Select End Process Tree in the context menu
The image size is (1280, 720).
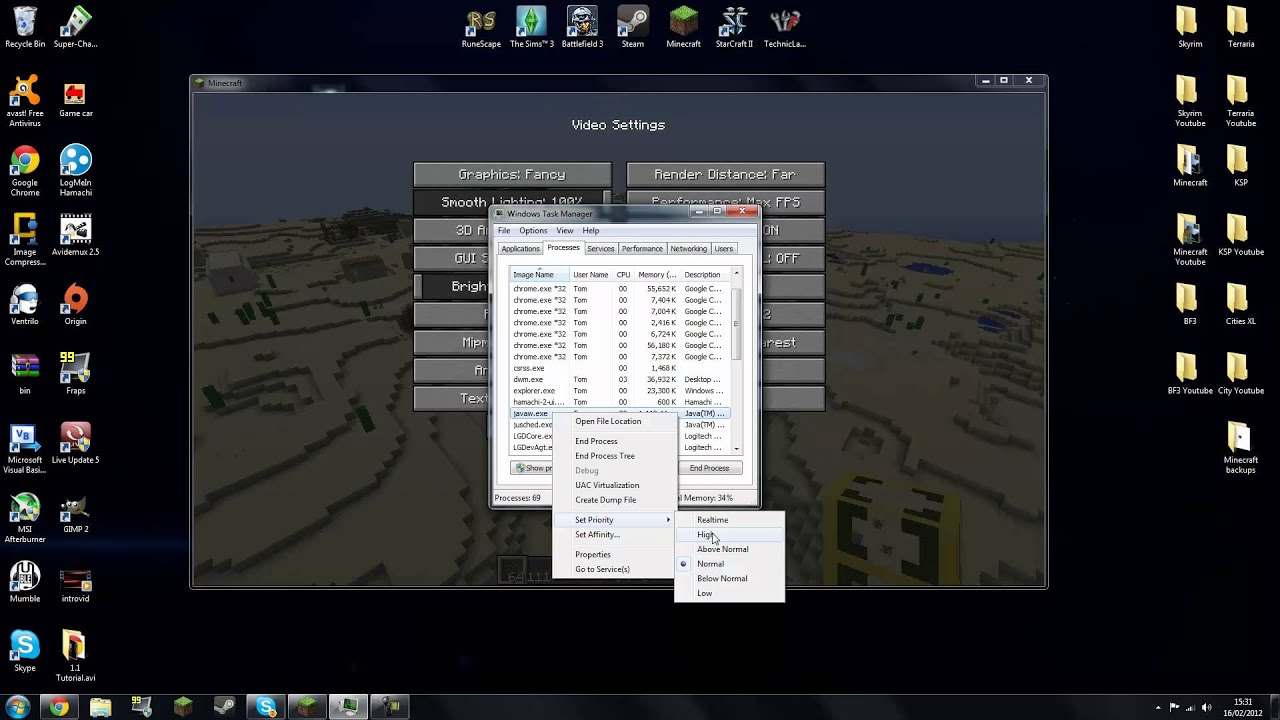(x=613, y=456)
